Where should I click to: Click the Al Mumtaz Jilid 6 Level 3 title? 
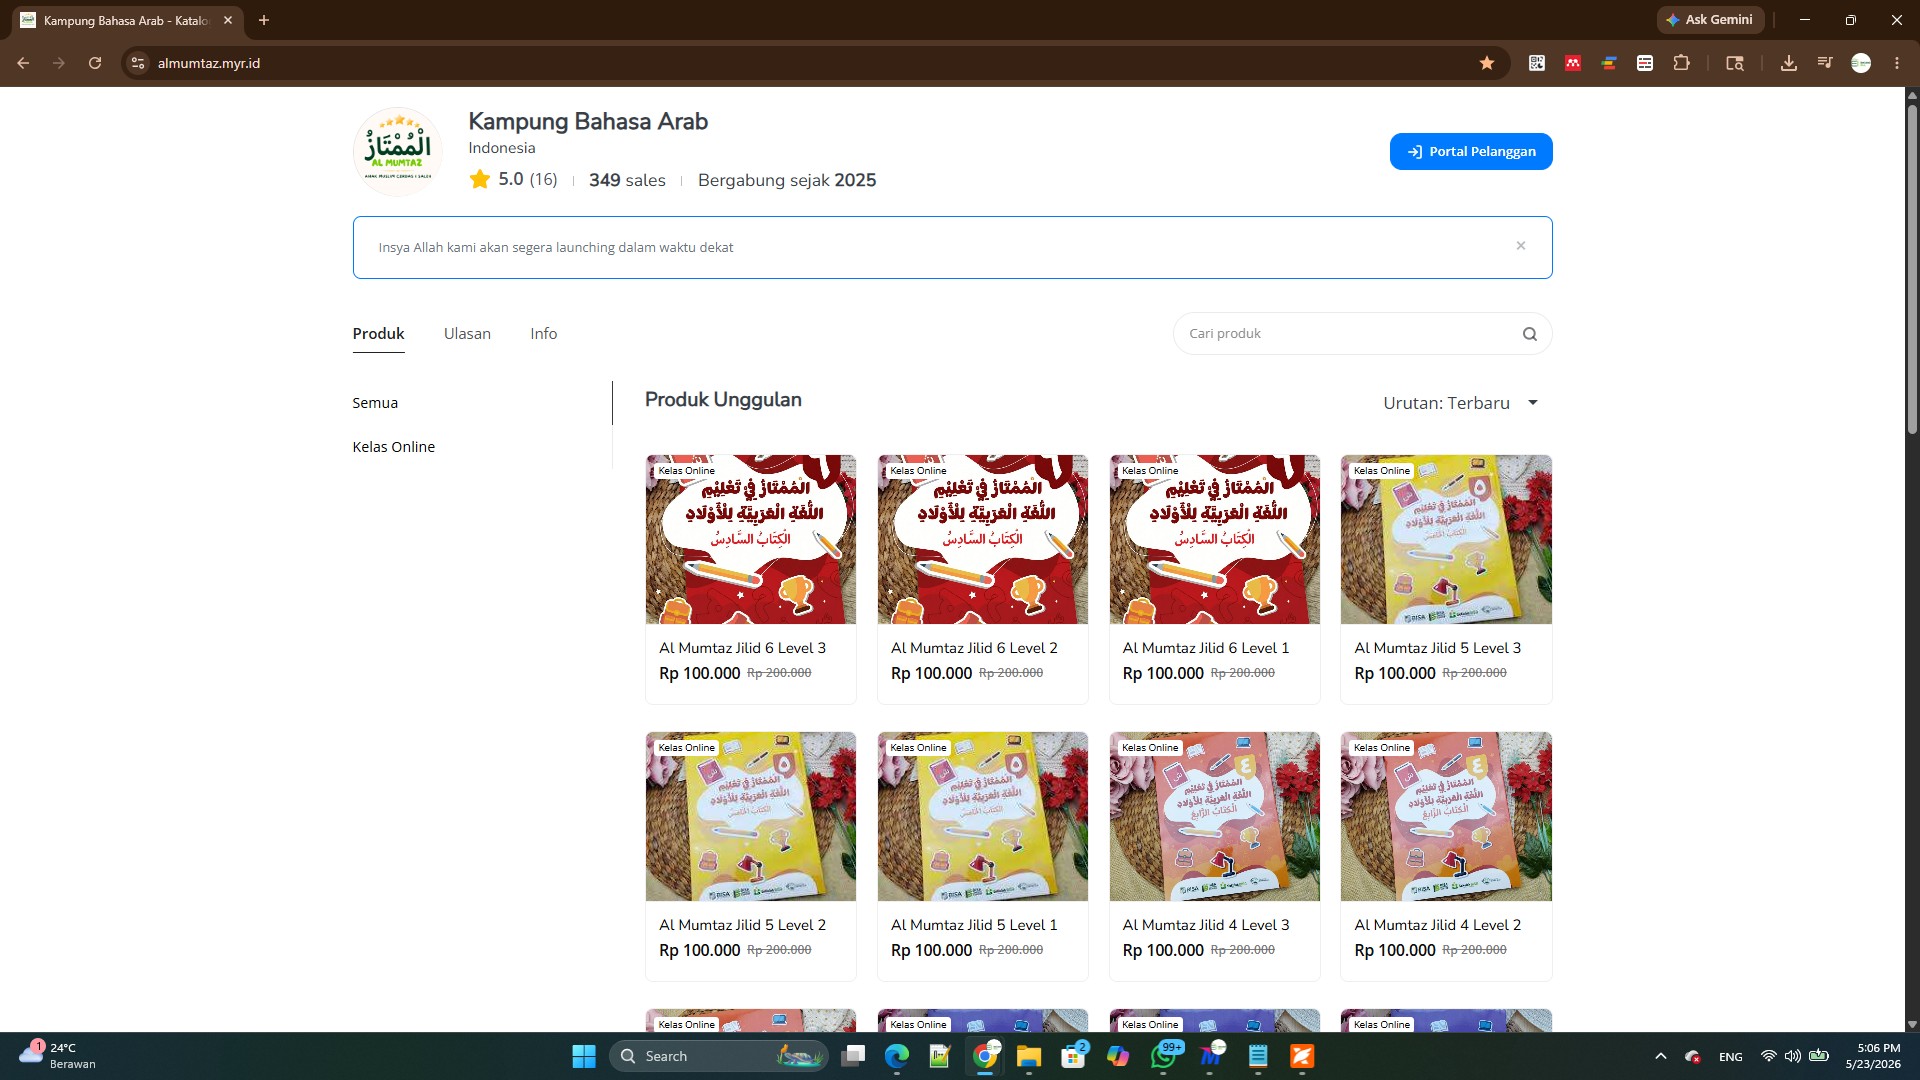[742, 648]
